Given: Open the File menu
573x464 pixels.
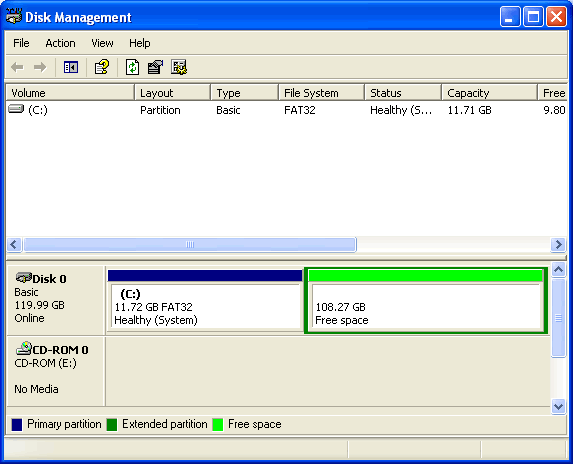Looking at the screenshot, I should pos(21,43).
